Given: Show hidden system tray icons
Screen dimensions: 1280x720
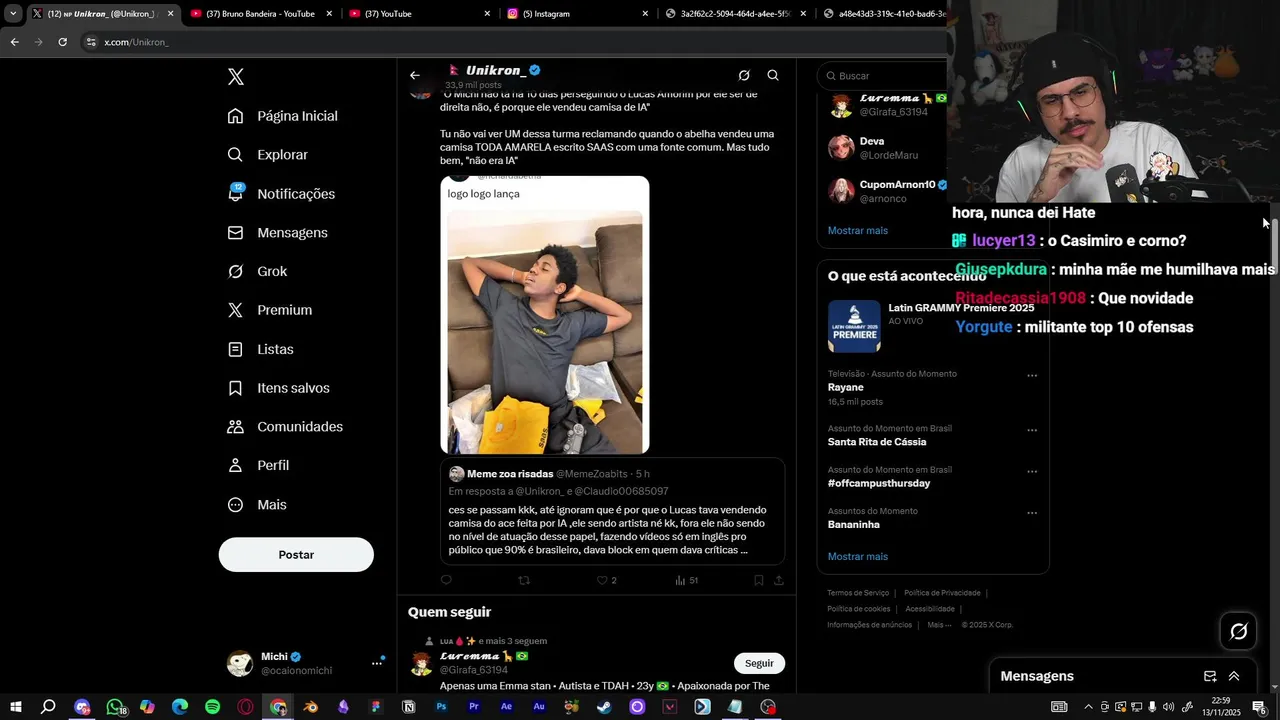Looking at the screenshot, I should pos(1088,707).
